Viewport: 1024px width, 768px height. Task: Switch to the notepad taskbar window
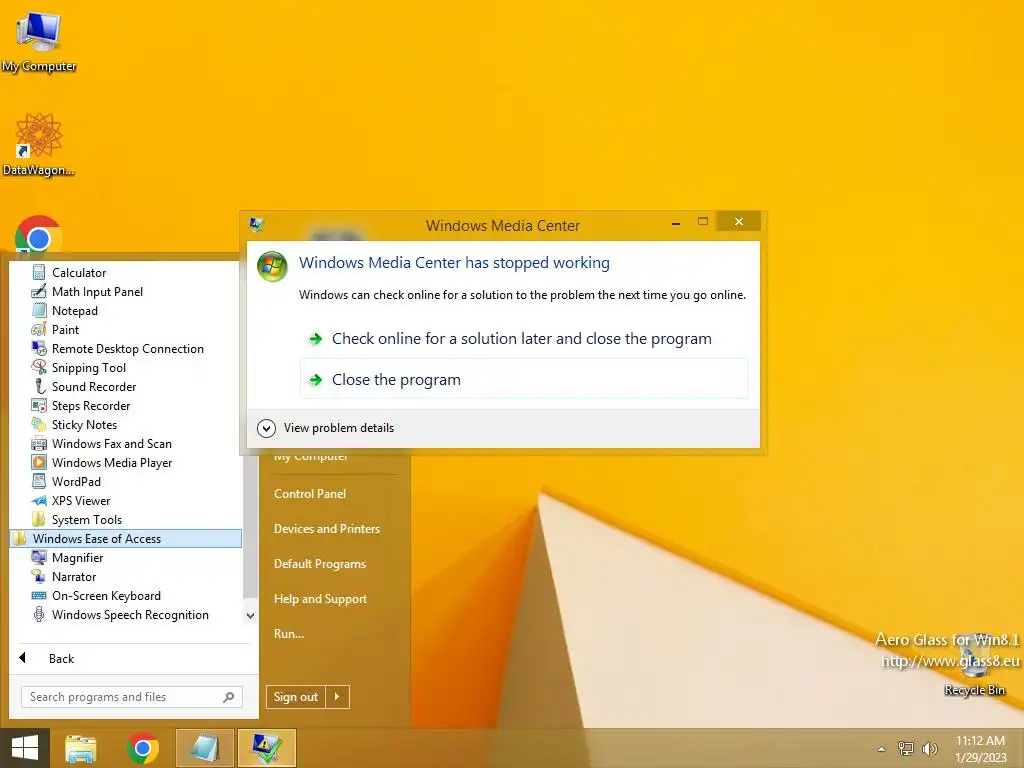pos(204,748)
